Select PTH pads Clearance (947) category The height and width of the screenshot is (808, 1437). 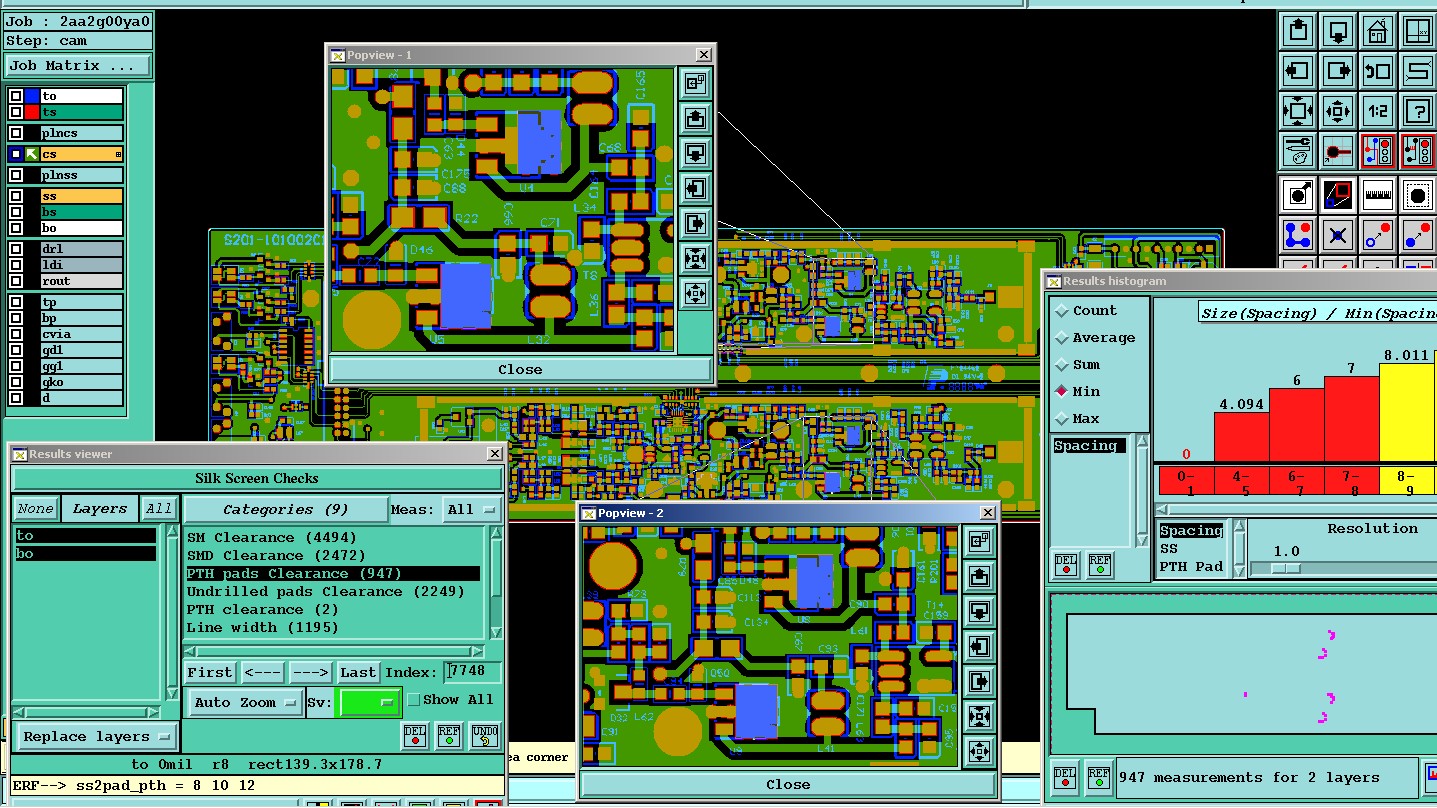click(x=333, y=574)
